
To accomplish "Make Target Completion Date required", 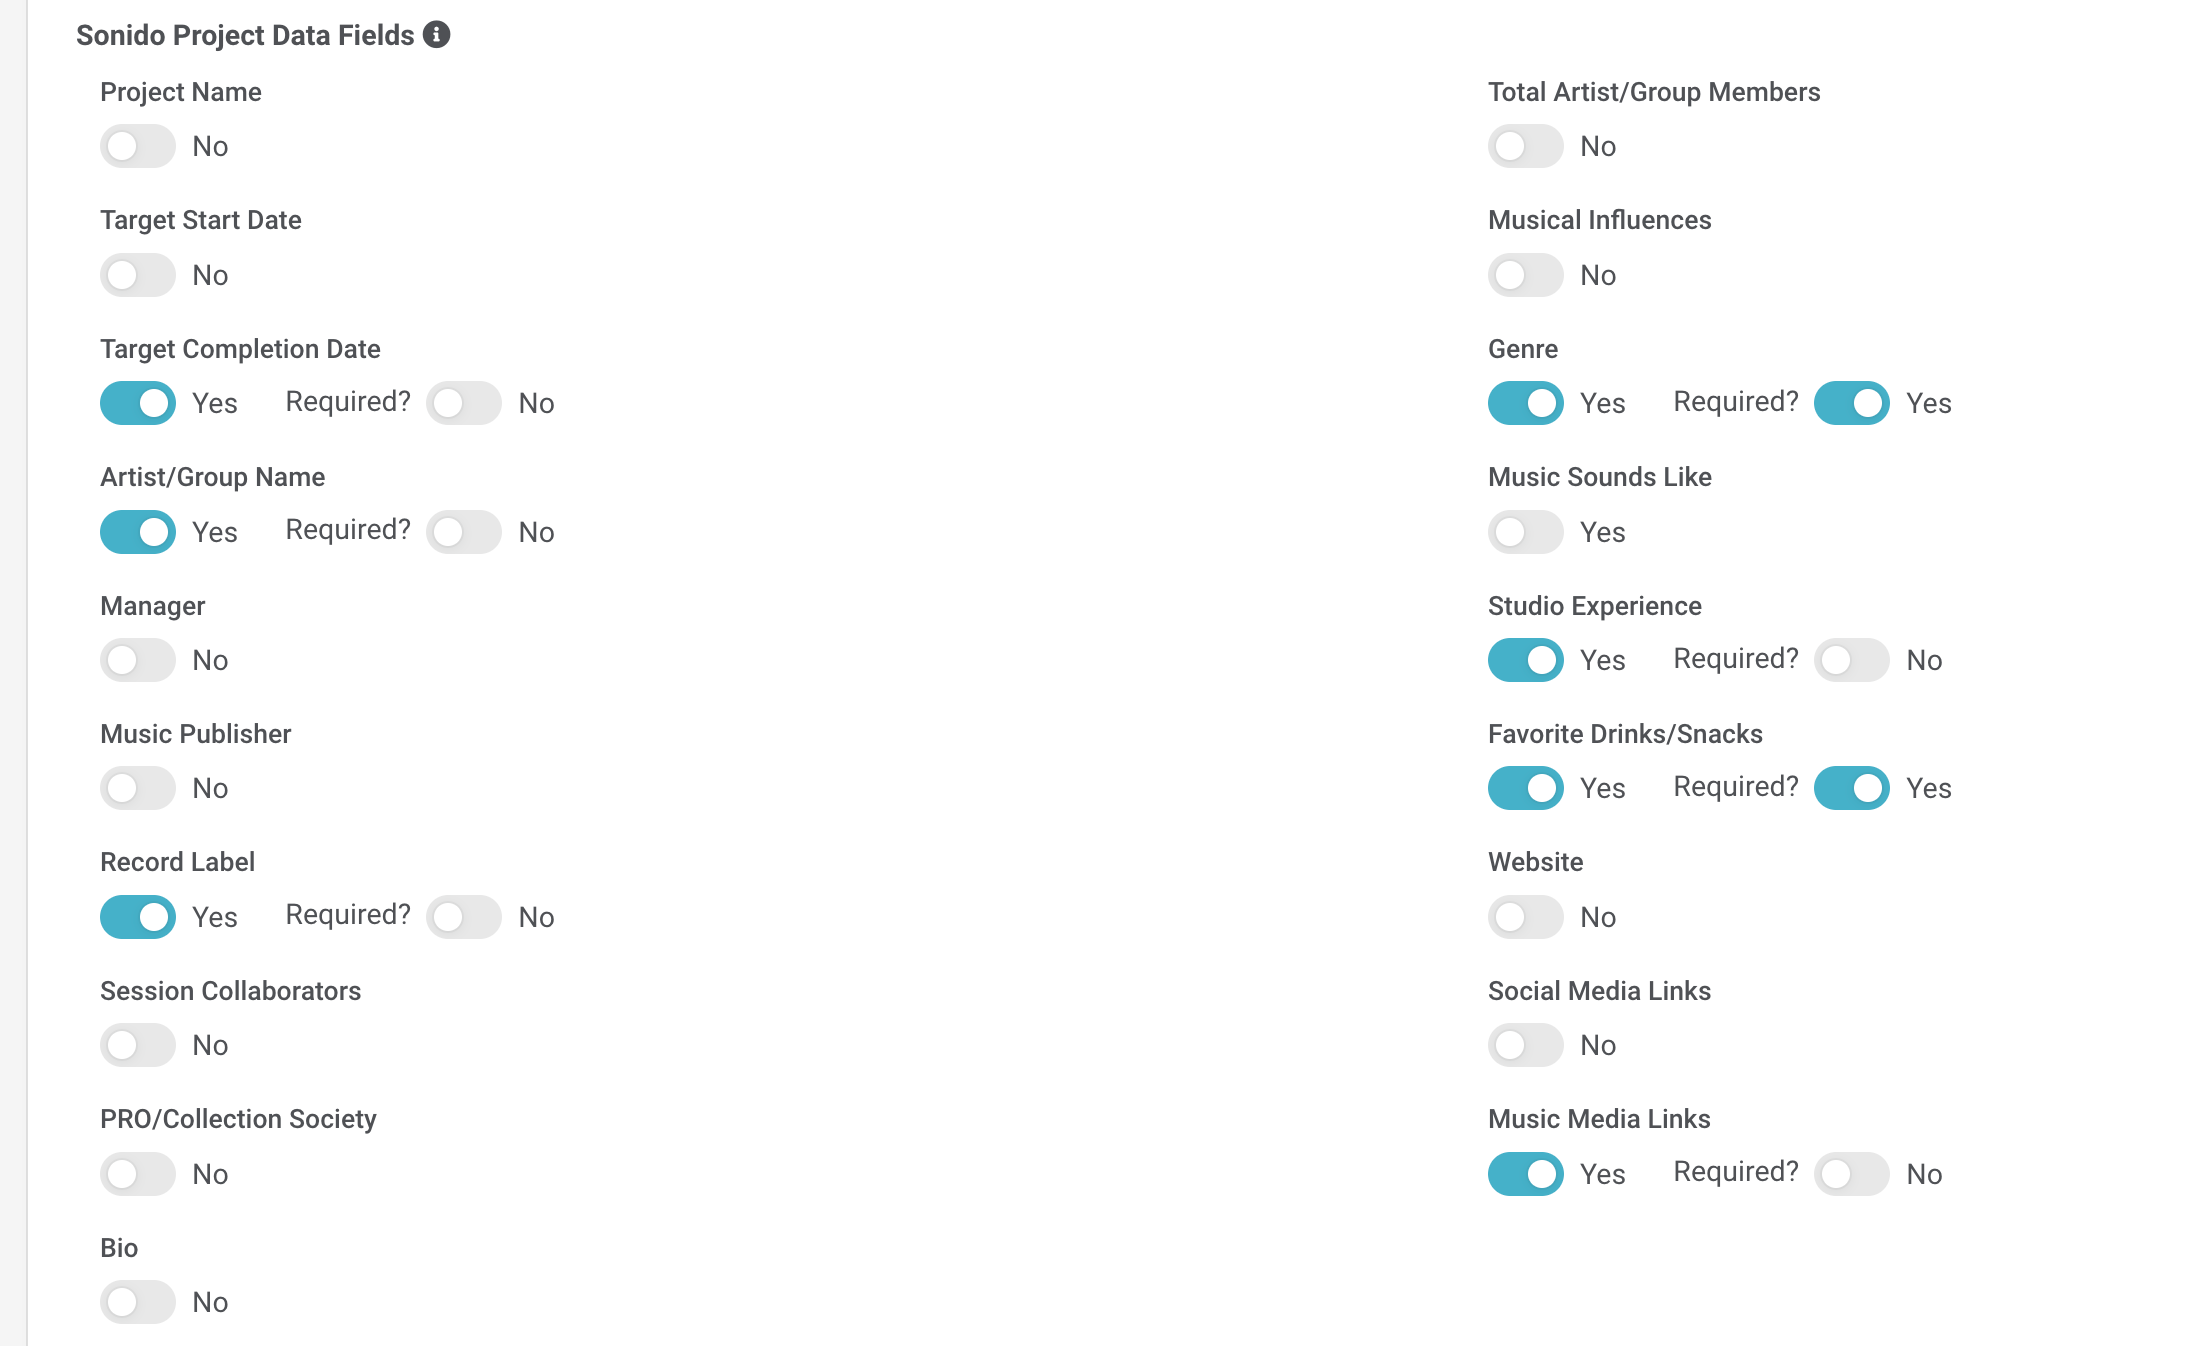I will (x=464, y=403).
